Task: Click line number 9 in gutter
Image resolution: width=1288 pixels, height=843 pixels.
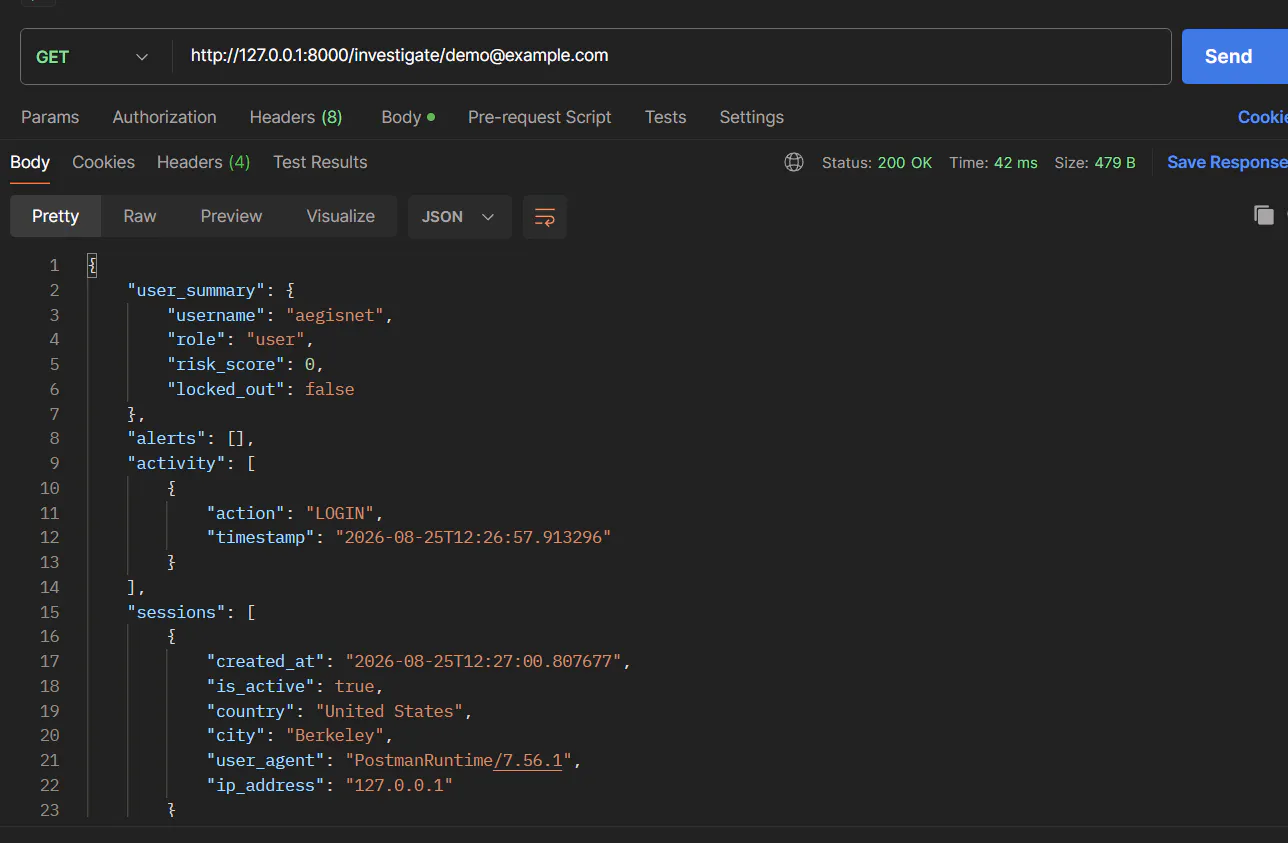Action: pos(54,463)
